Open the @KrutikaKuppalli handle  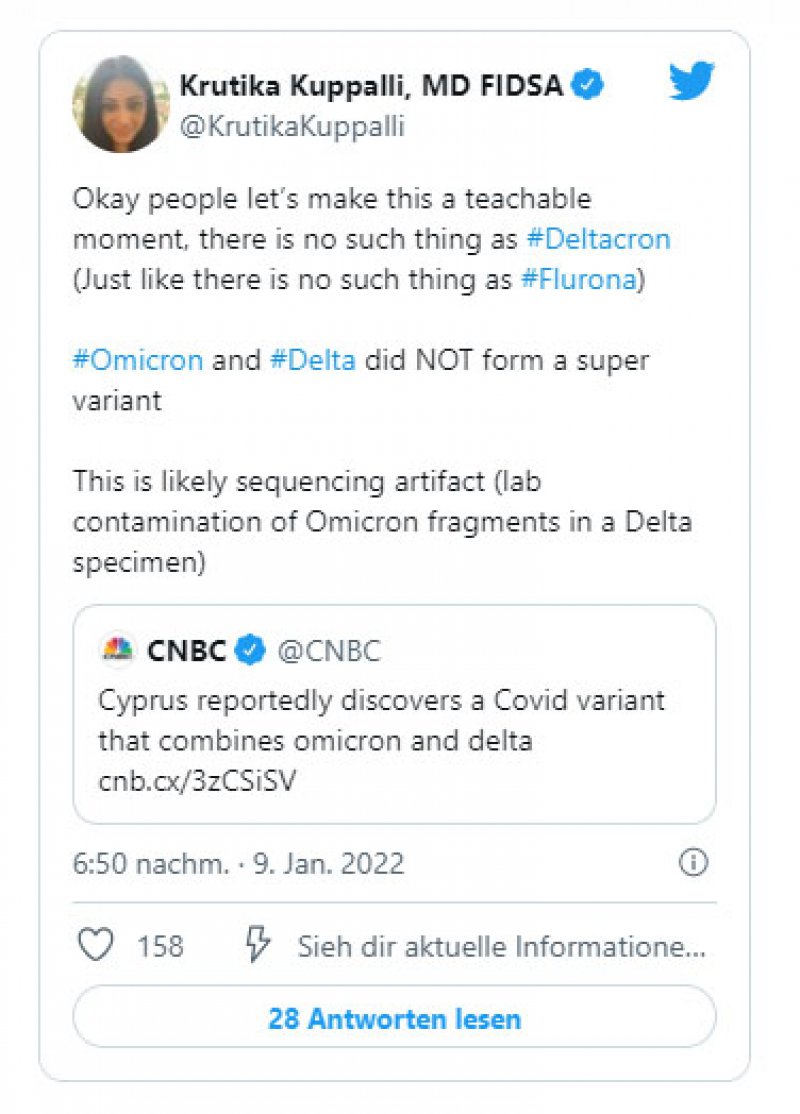pyautogui.click(x=292, y=128)
